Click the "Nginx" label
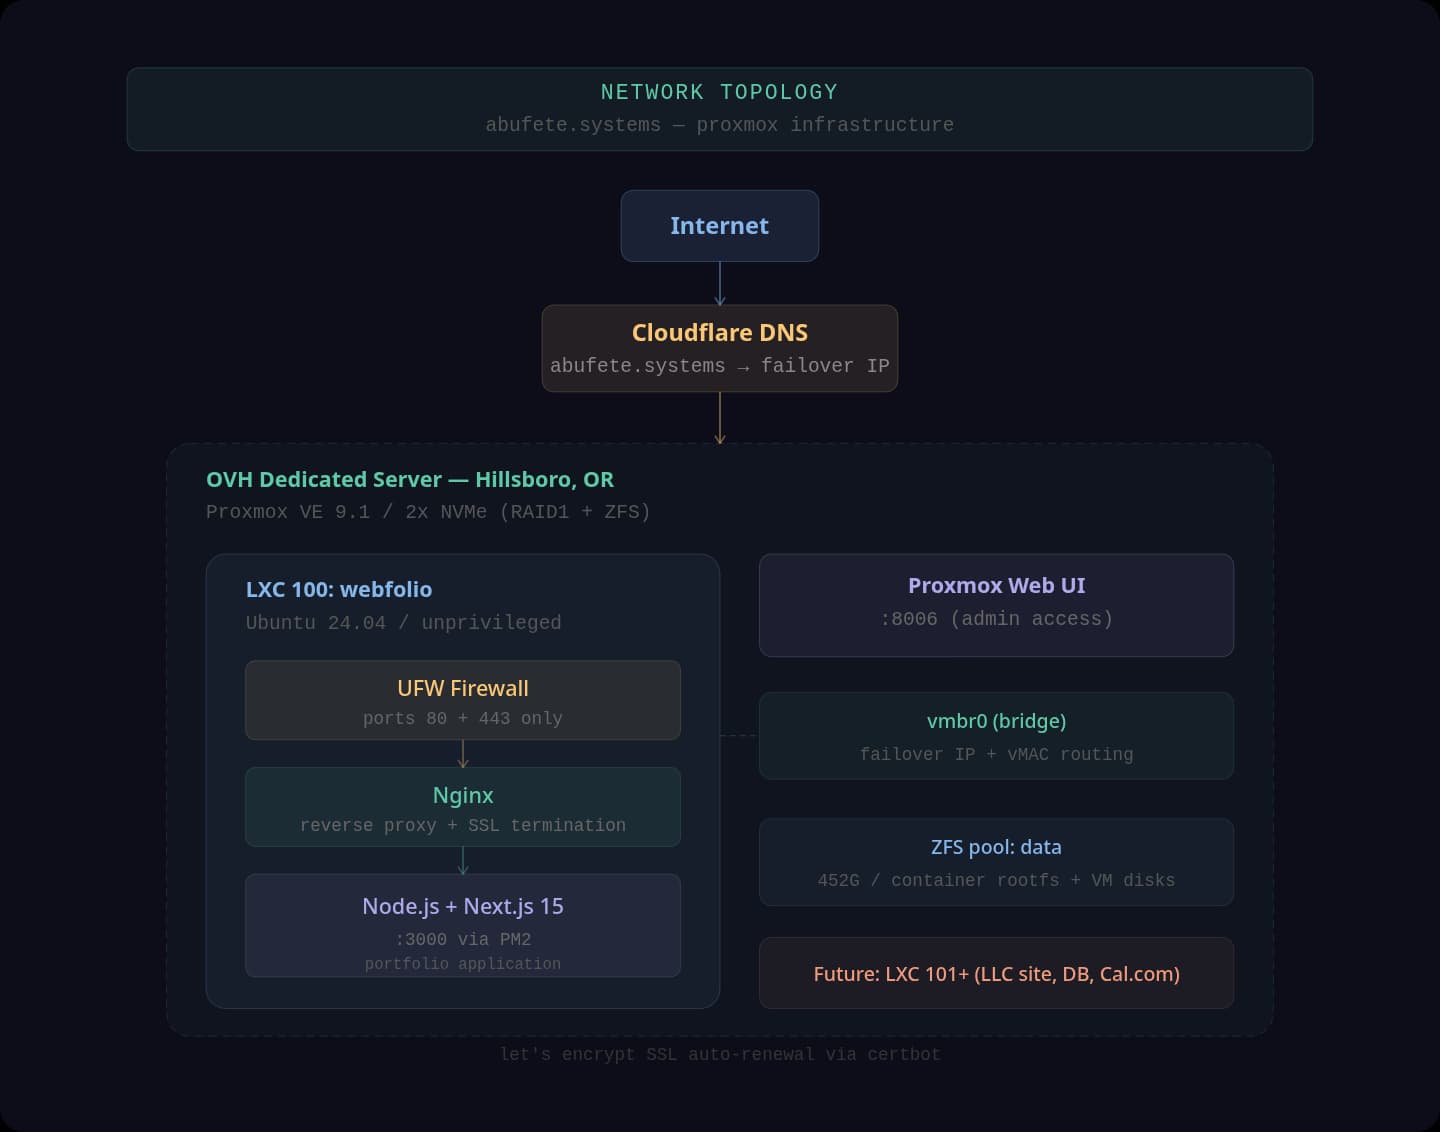The width and height of the screenshot is (1440, 1132). (463, 795)
